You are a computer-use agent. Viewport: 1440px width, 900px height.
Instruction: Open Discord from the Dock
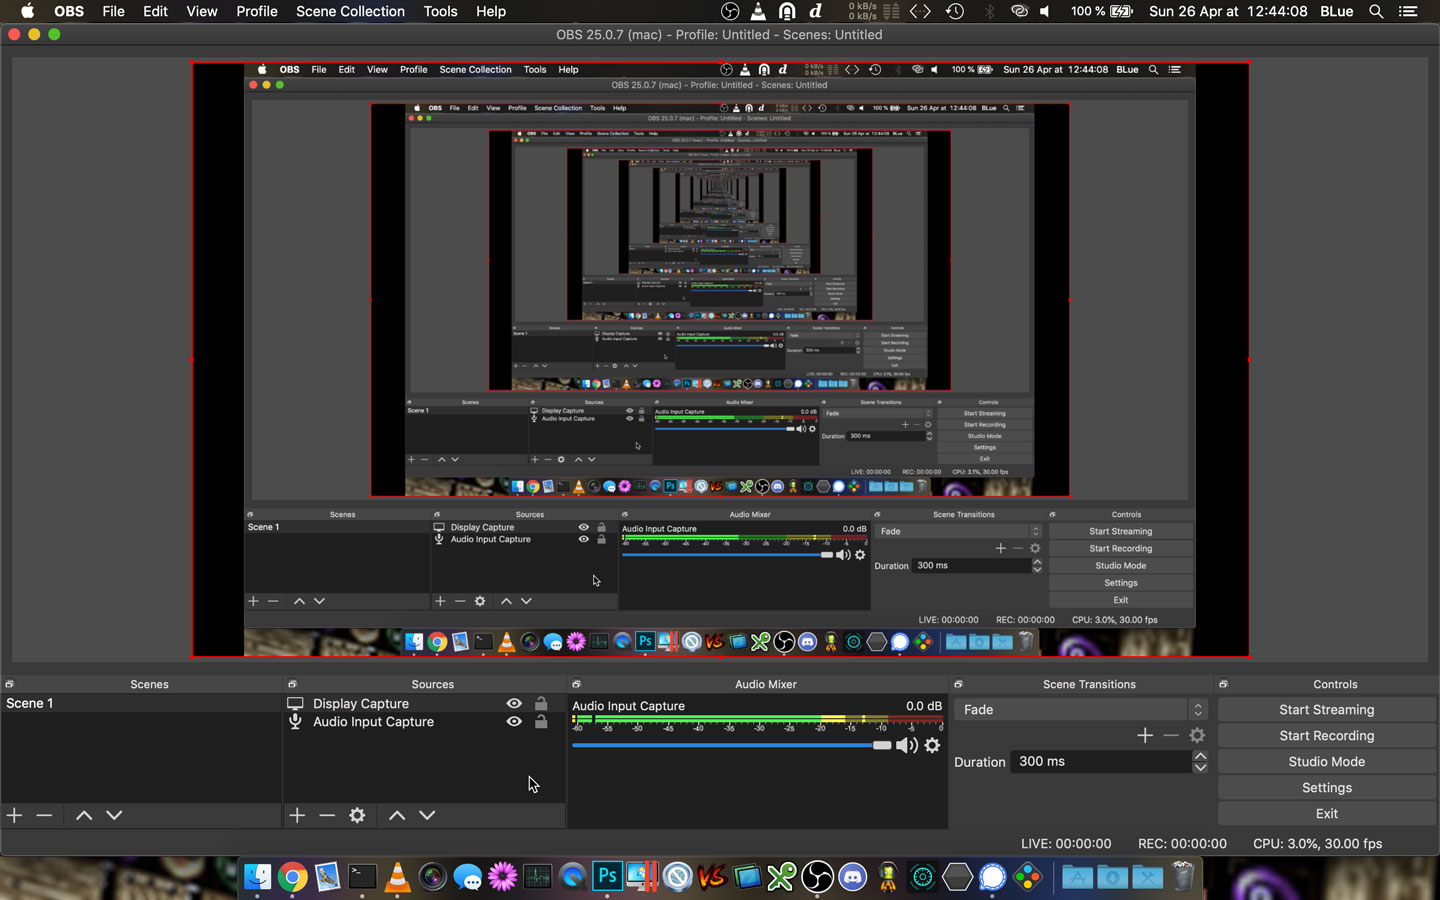pos(852,877)
